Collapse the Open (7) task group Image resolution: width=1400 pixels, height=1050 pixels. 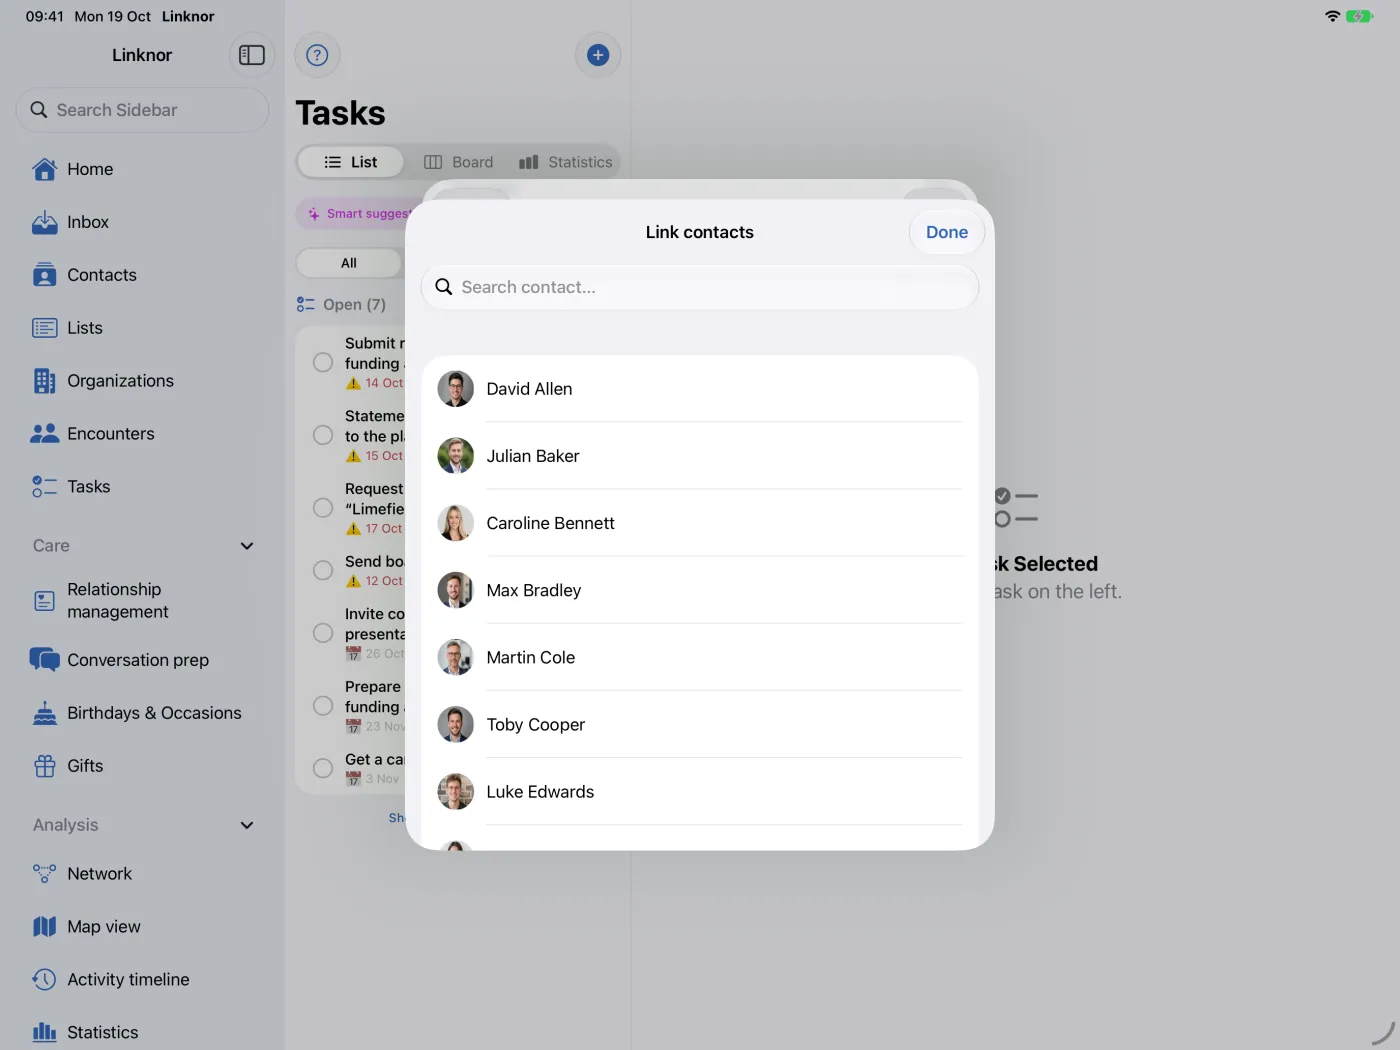click(x=341, y=305)
